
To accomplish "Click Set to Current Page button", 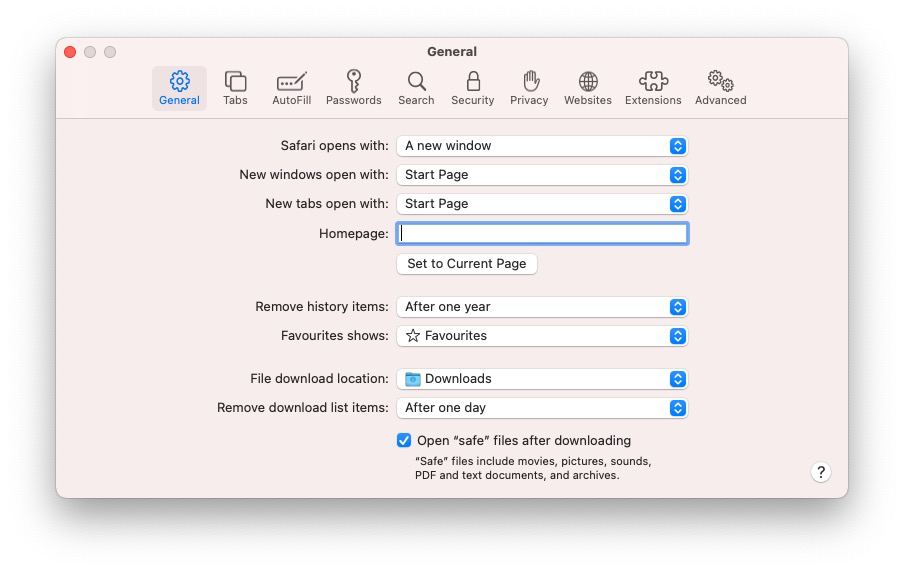I will 467,264.
